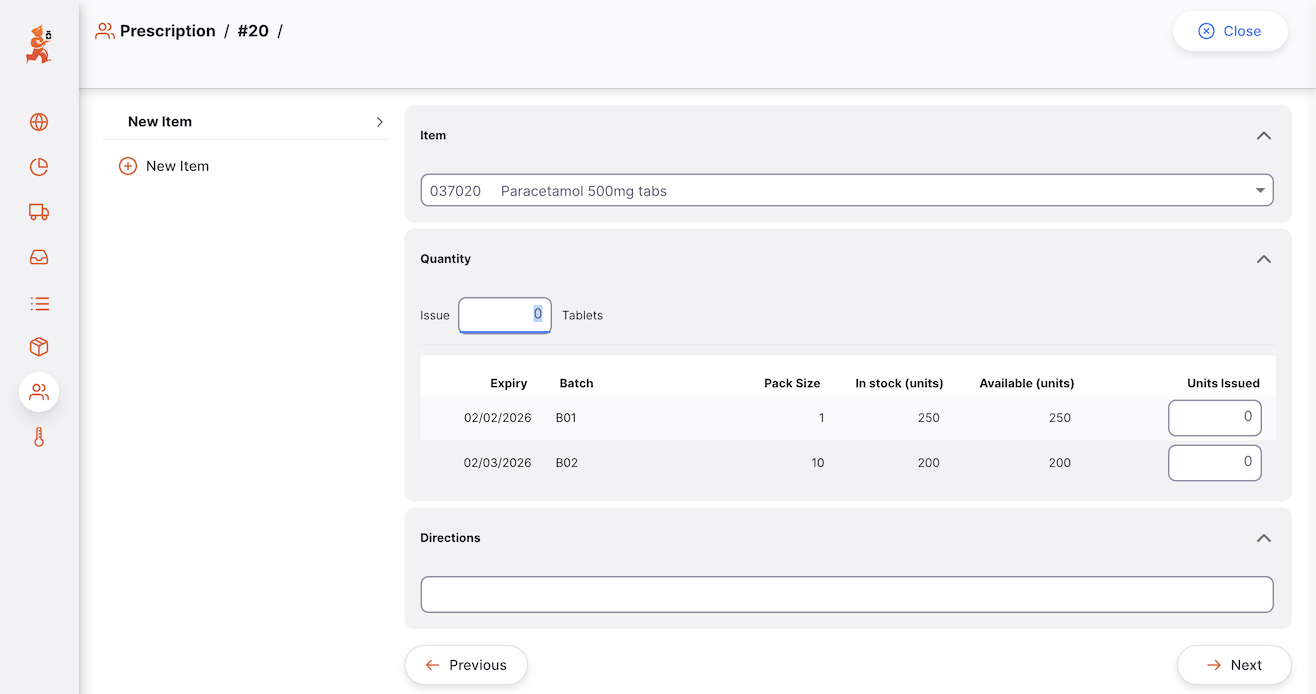Open the inbox tray sidebar icon

pyautogui.click(x=39, y=257)
